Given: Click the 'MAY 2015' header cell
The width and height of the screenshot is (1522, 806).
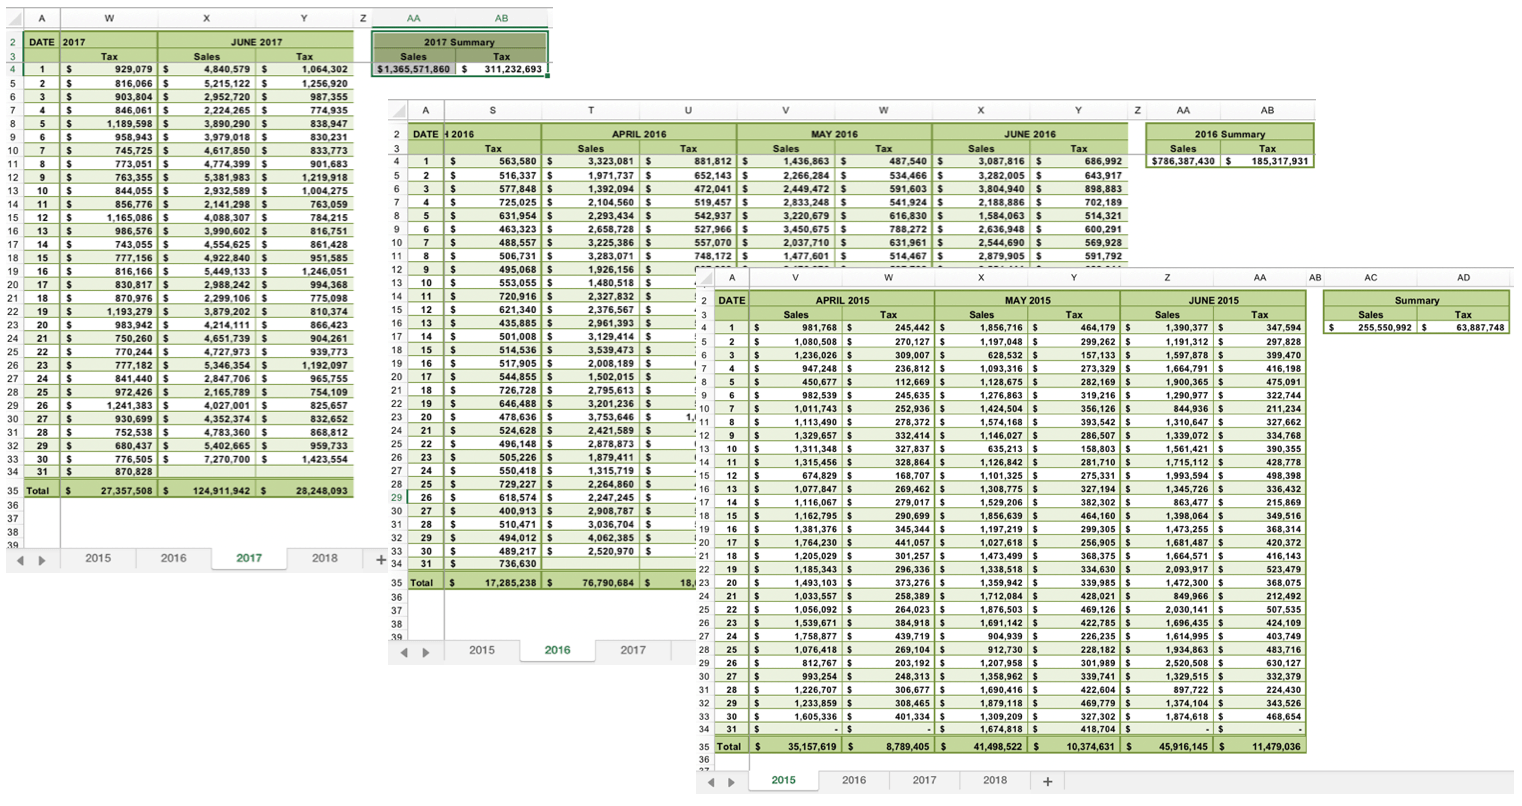Looking at the screenshot, I should tap(1027, 300).
